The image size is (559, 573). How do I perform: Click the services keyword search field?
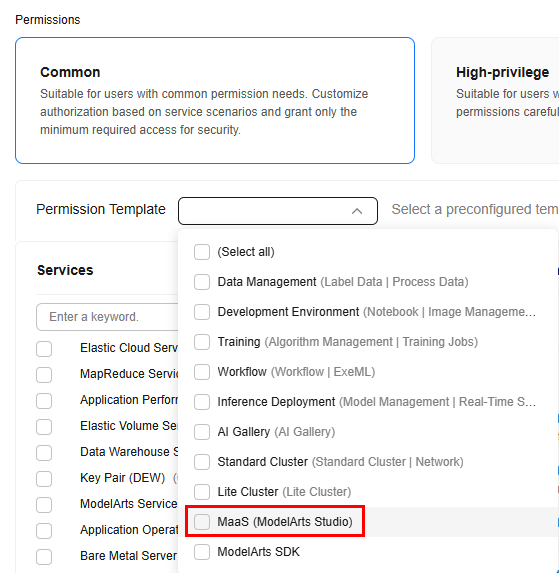click(107, 317)
